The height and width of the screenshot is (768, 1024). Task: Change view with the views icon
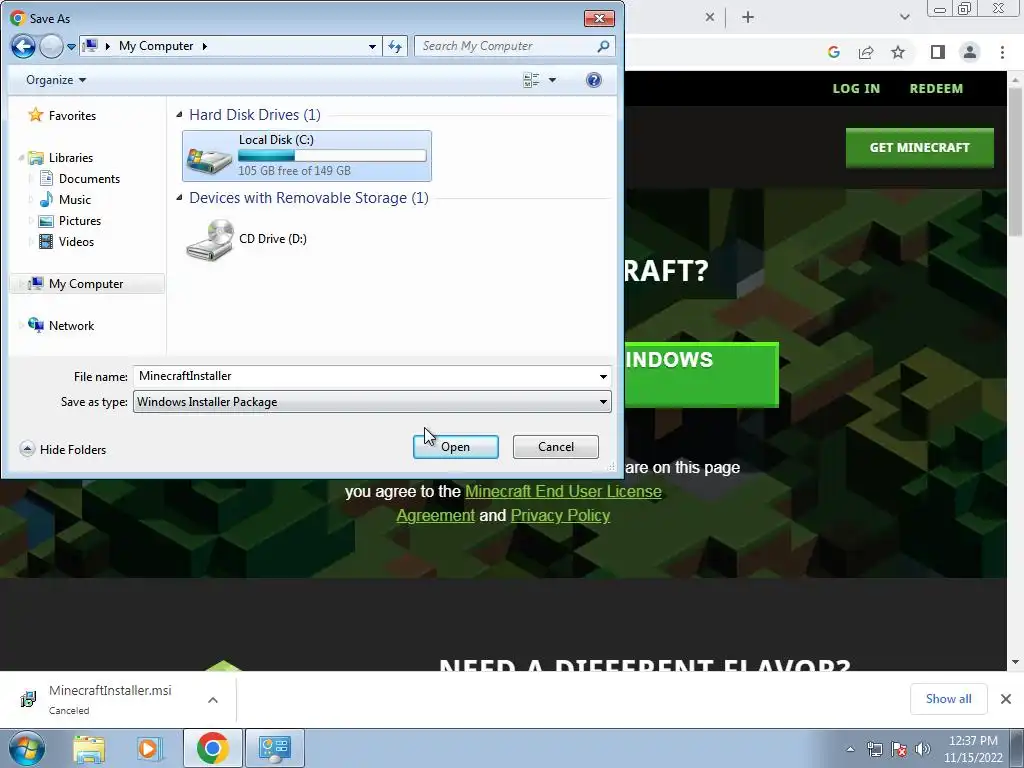531,80
